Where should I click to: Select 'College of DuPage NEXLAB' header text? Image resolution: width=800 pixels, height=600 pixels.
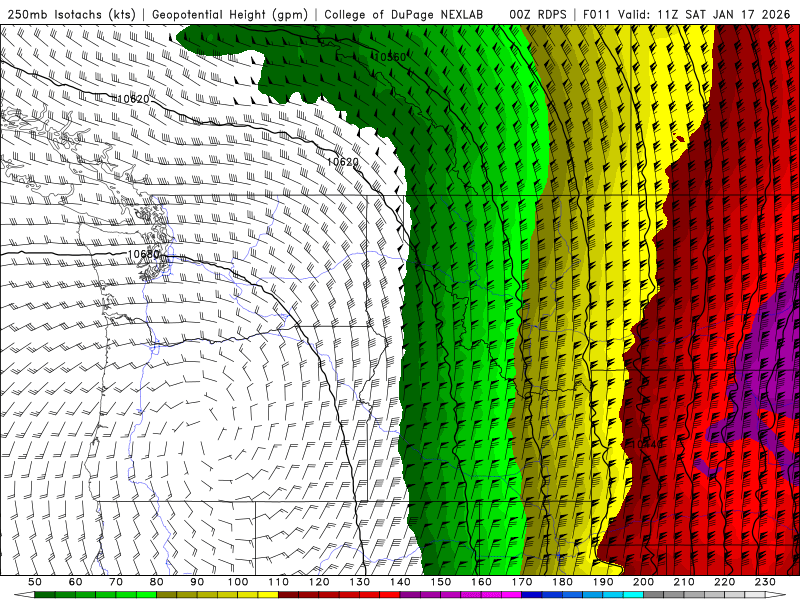pyautogui.click(x=404, y=14)
